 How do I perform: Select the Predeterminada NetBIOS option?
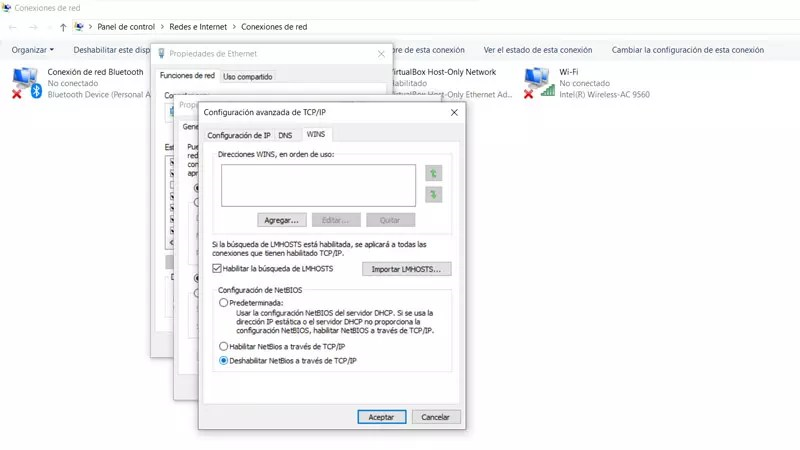(x=224, y=302)
